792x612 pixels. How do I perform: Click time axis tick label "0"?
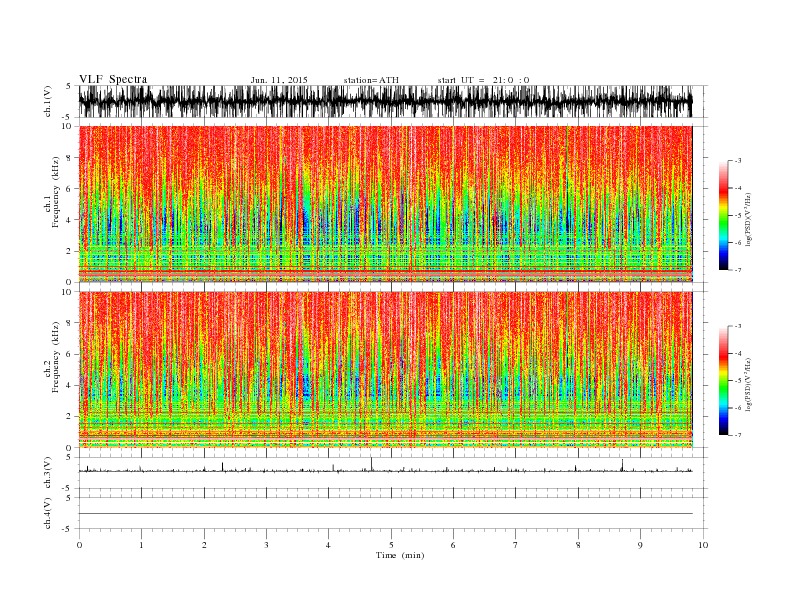tap(79, 545)
